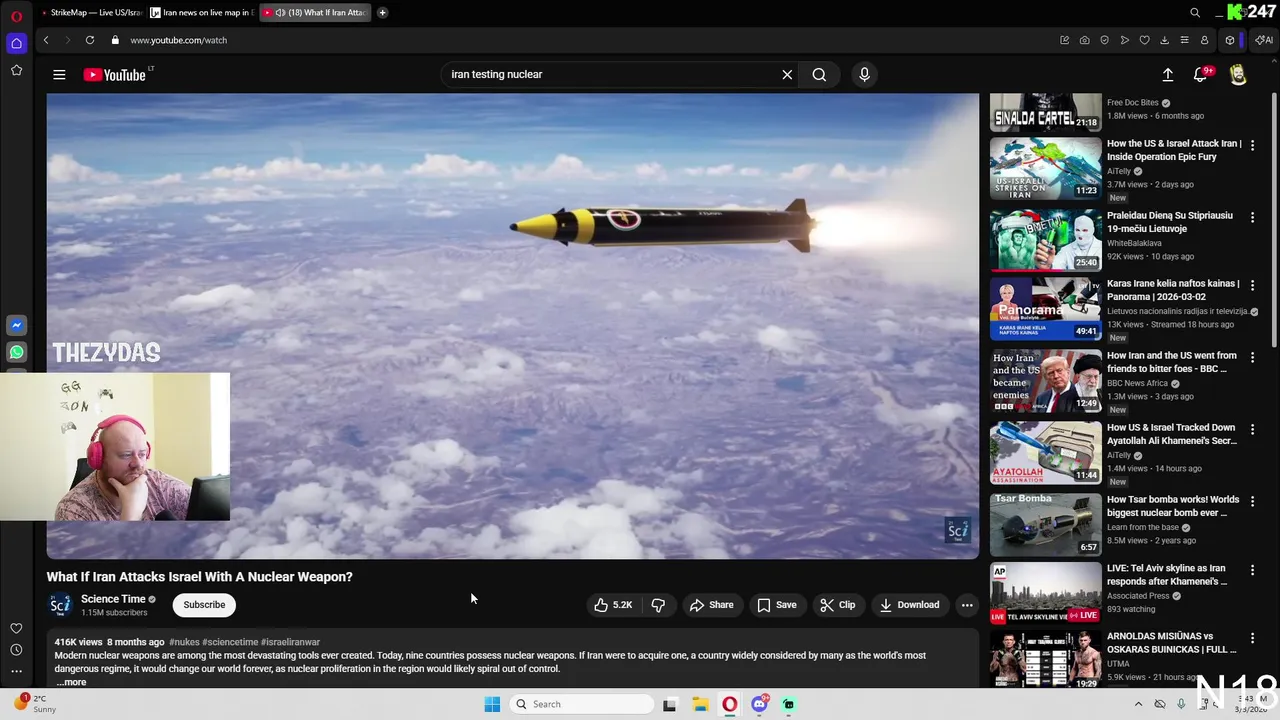Image resolution: width=1280 pixels, height=720 pixels.
Task: Open the edit page note icon
Action: 1065,40
